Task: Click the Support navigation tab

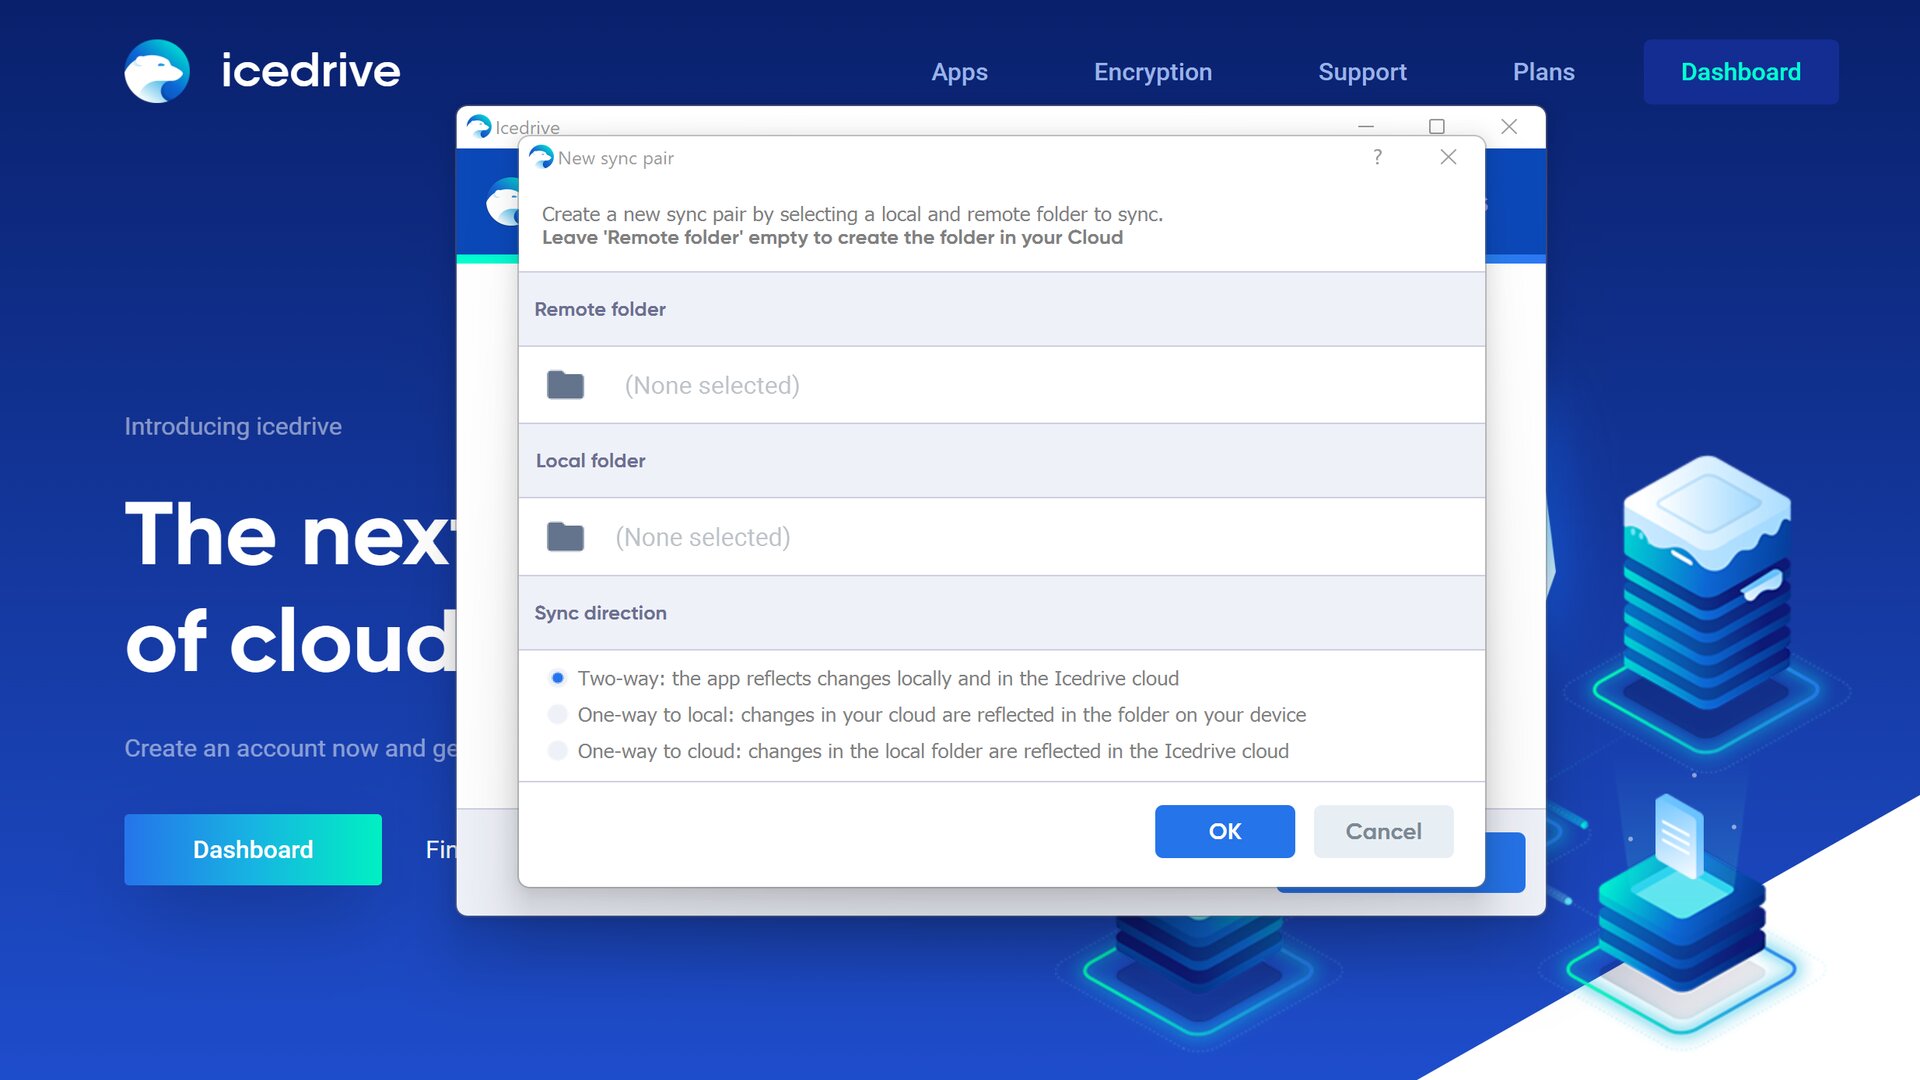Action: [1364, 71]
